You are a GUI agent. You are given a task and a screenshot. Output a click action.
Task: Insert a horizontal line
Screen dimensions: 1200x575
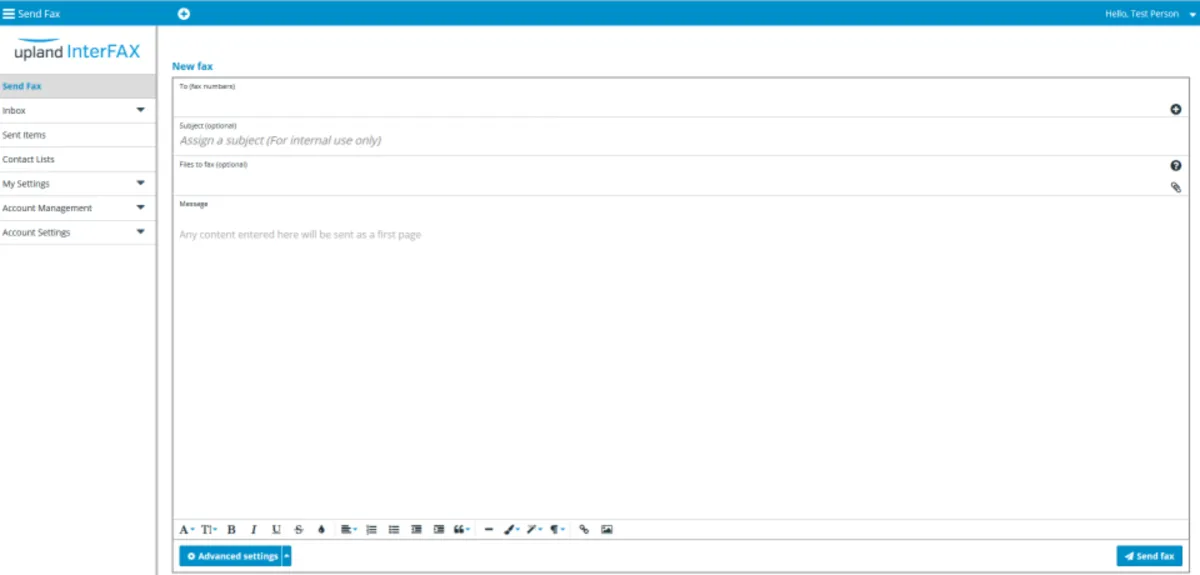point(489,529)
